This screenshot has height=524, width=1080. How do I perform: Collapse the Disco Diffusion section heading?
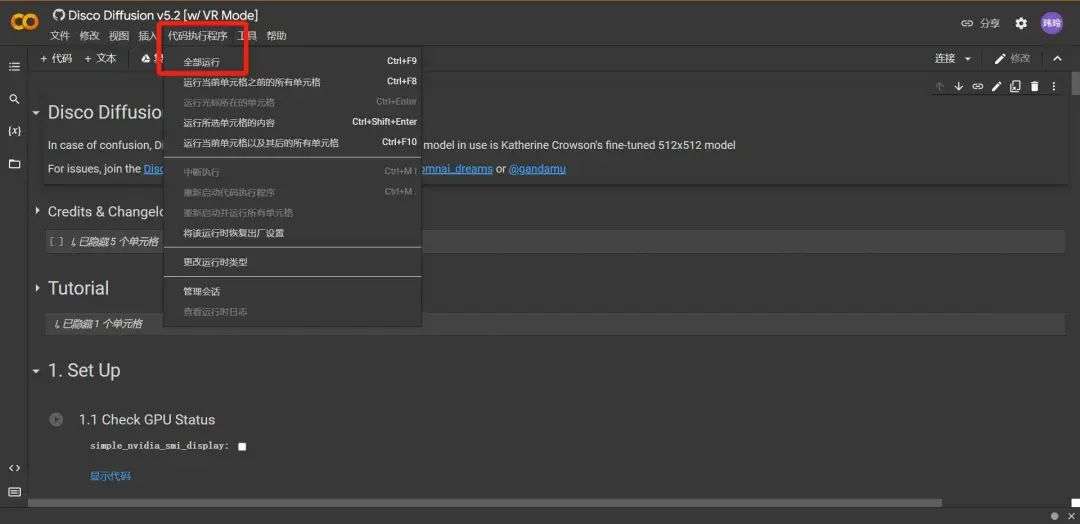coord(37,113)
